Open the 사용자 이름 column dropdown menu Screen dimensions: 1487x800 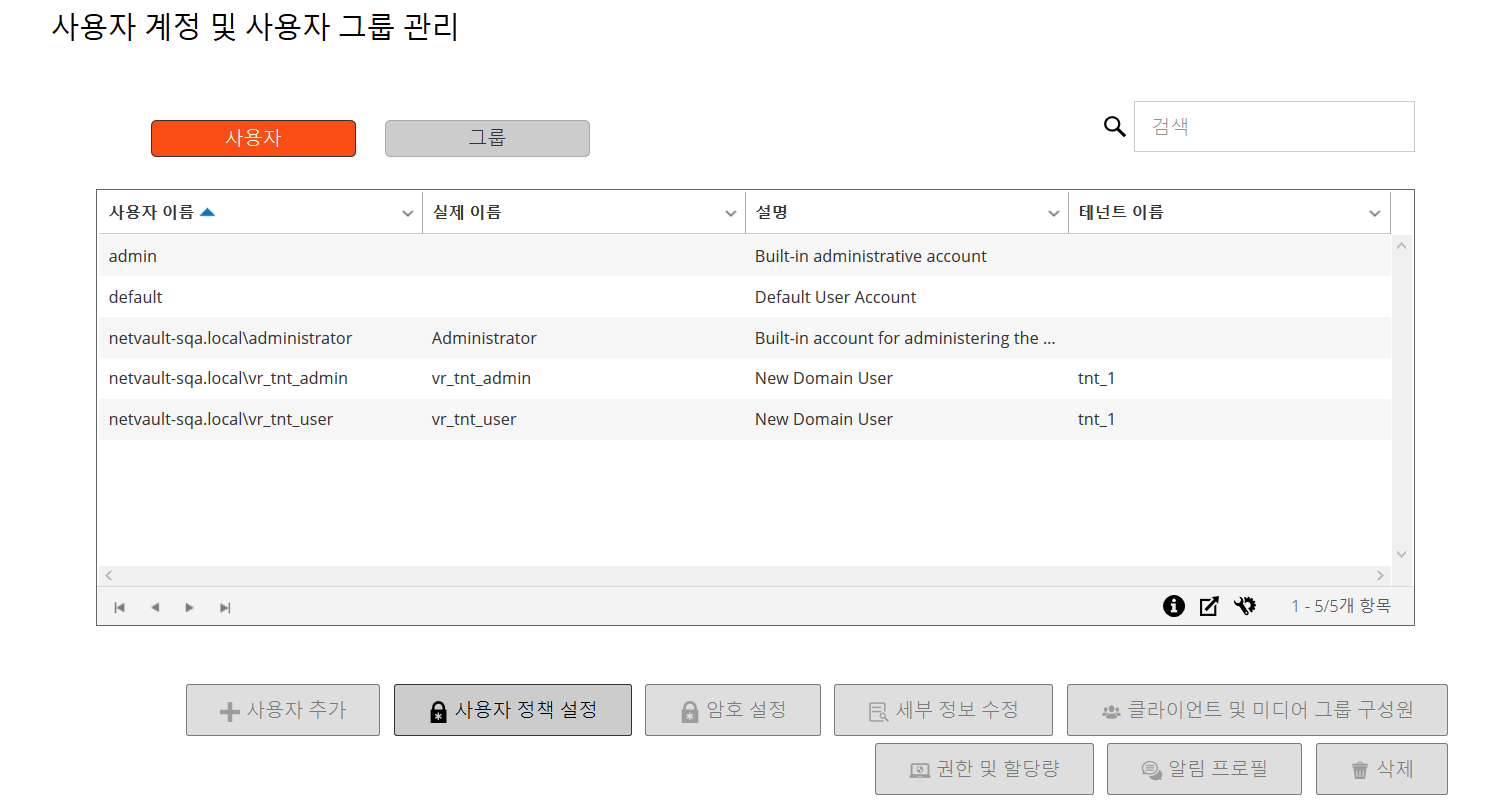[408, 213]
